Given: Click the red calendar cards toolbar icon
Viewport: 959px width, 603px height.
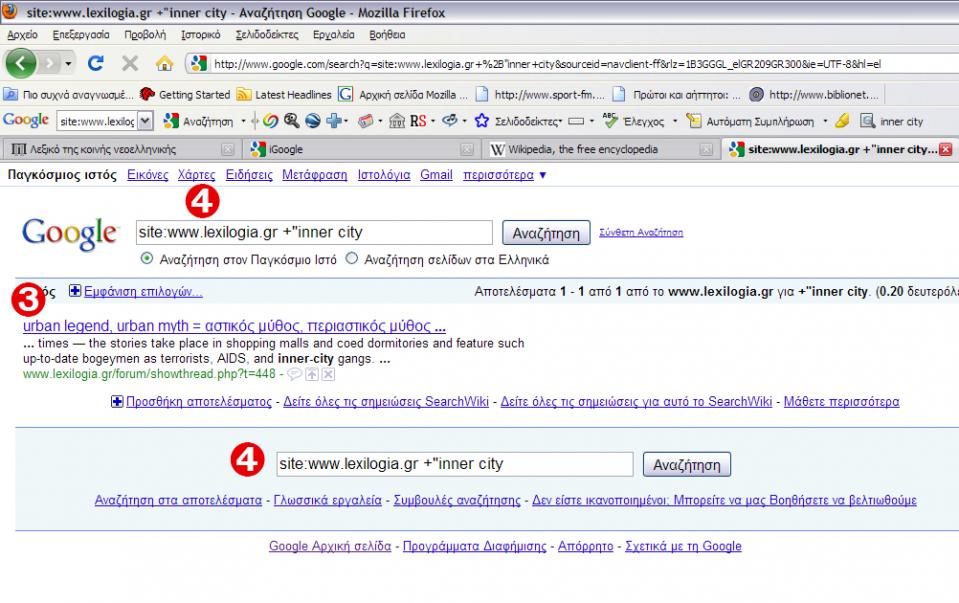Looking at the screenshot, I should pos(366,121).
